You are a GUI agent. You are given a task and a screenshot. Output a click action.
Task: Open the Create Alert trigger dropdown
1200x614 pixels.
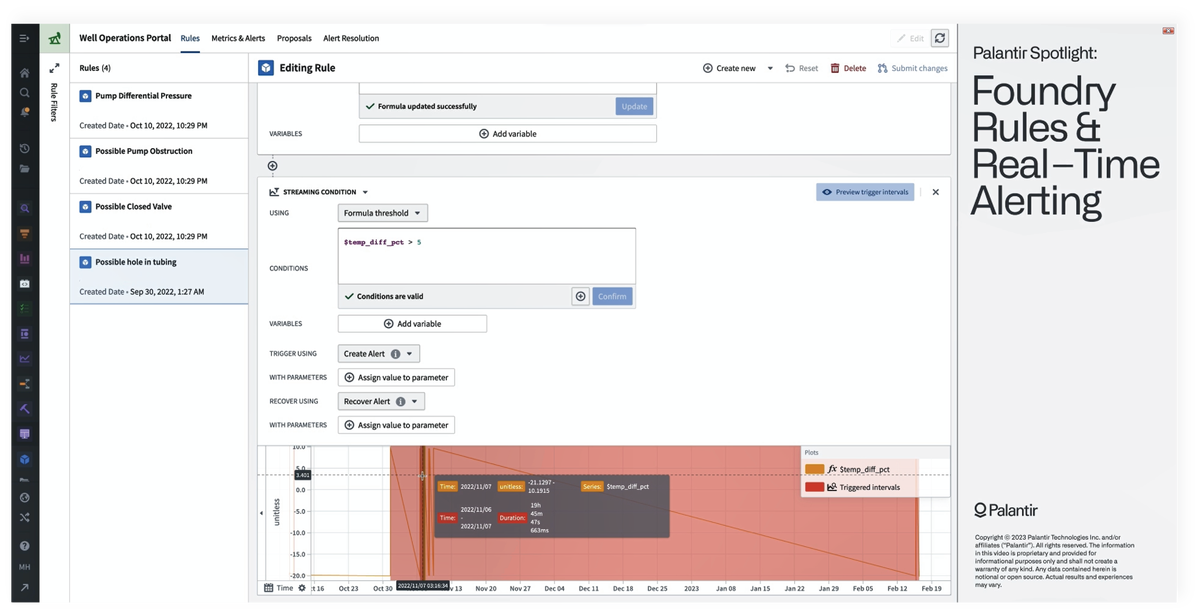coord(378,353)
